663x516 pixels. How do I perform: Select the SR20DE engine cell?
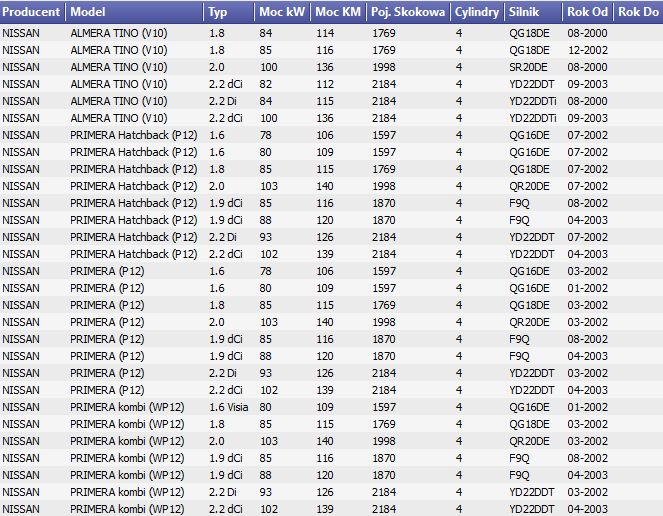click(x=529, y=67)
